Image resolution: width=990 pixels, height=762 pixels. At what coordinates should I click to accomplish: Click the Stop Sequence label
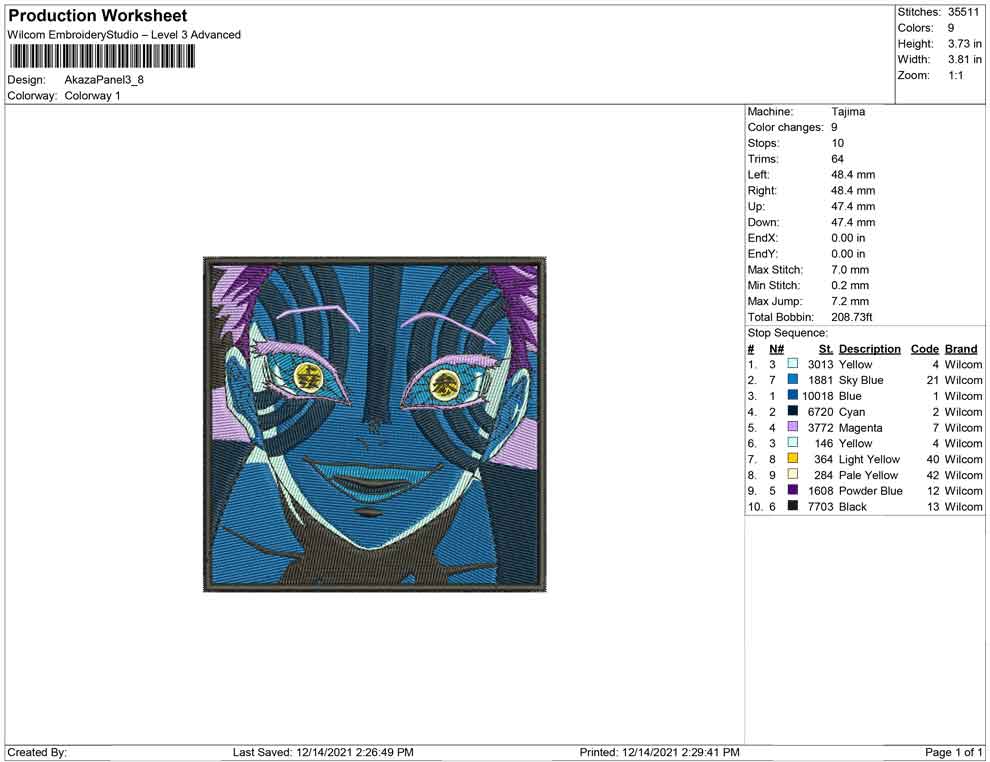tap(787, 333)
